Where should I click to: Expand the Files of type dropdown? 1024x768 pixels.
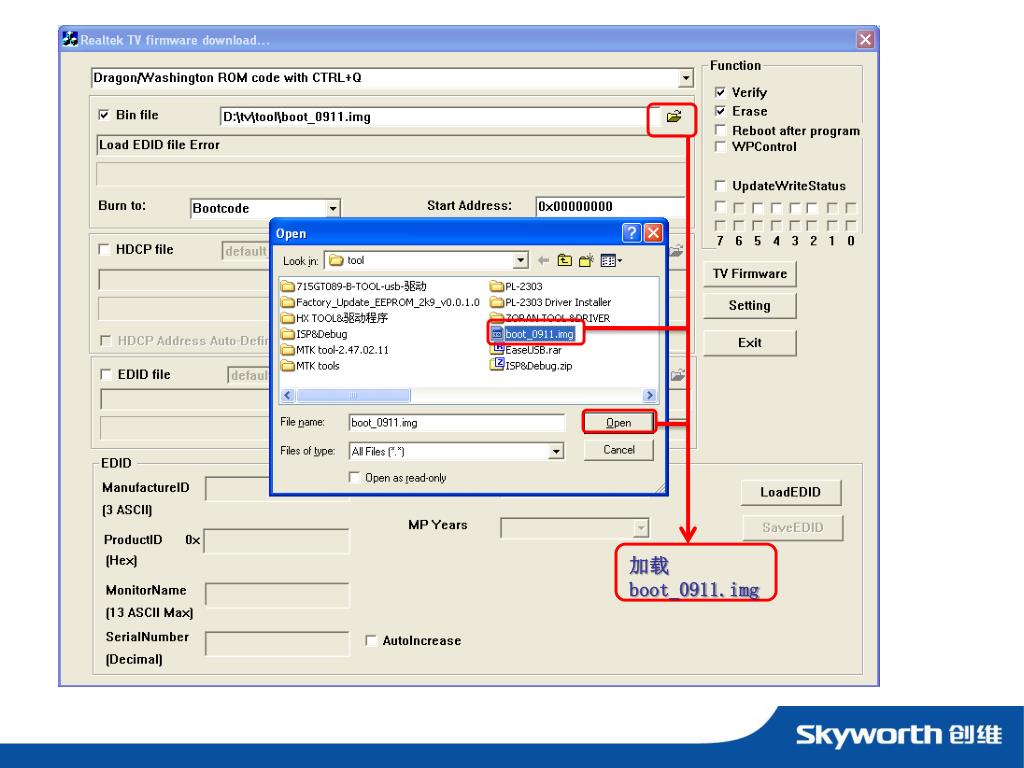point(557,451)
